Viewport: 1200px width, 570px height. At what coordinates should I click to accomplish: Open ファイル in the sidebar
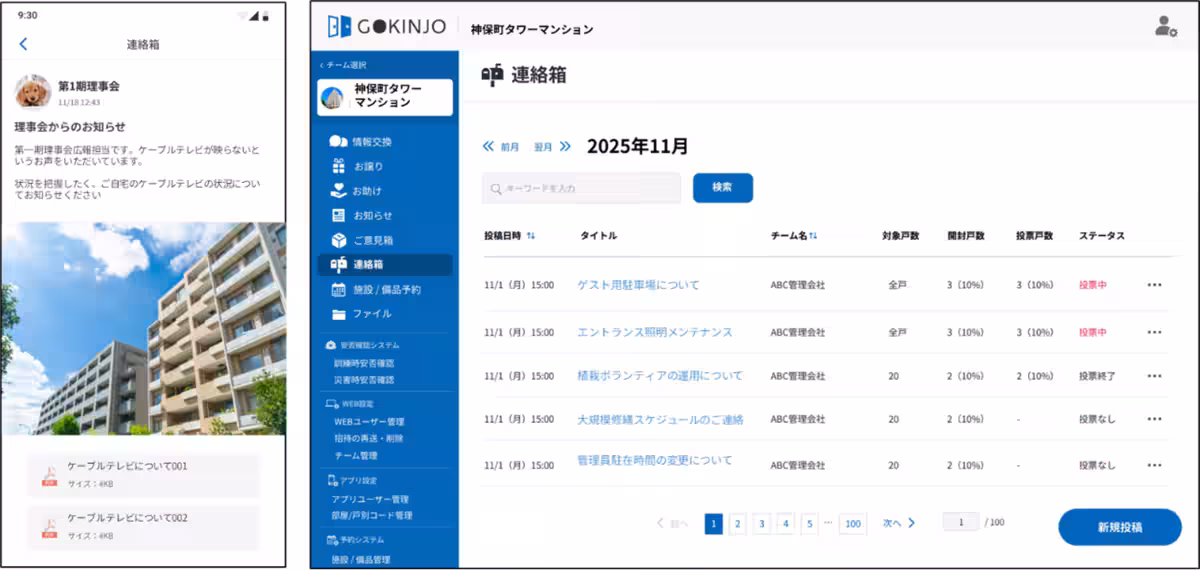371,314
